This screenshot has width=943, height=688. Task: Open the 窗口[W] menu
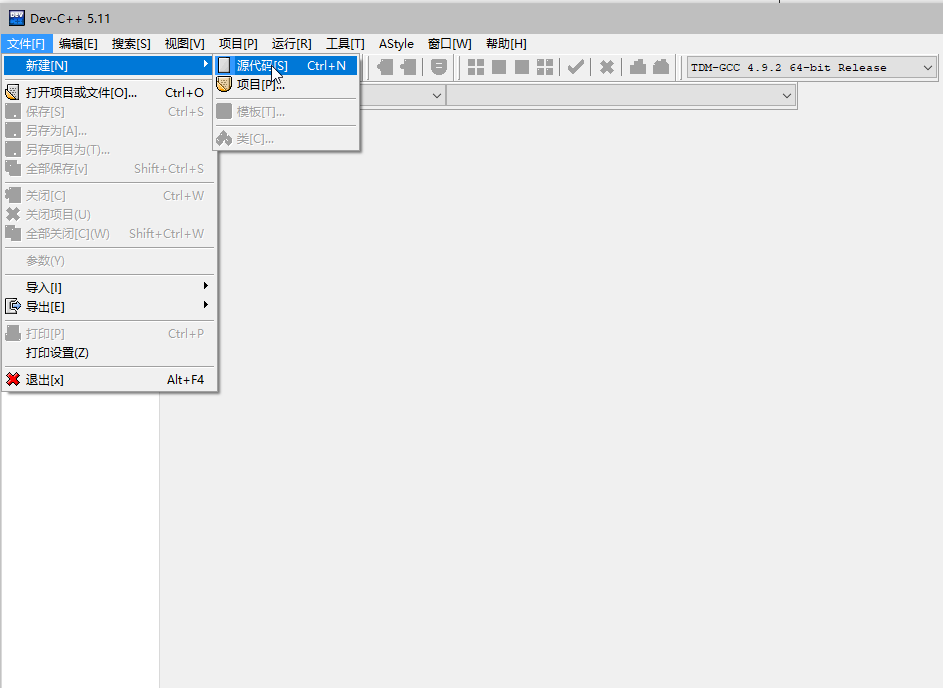[450, 43]
